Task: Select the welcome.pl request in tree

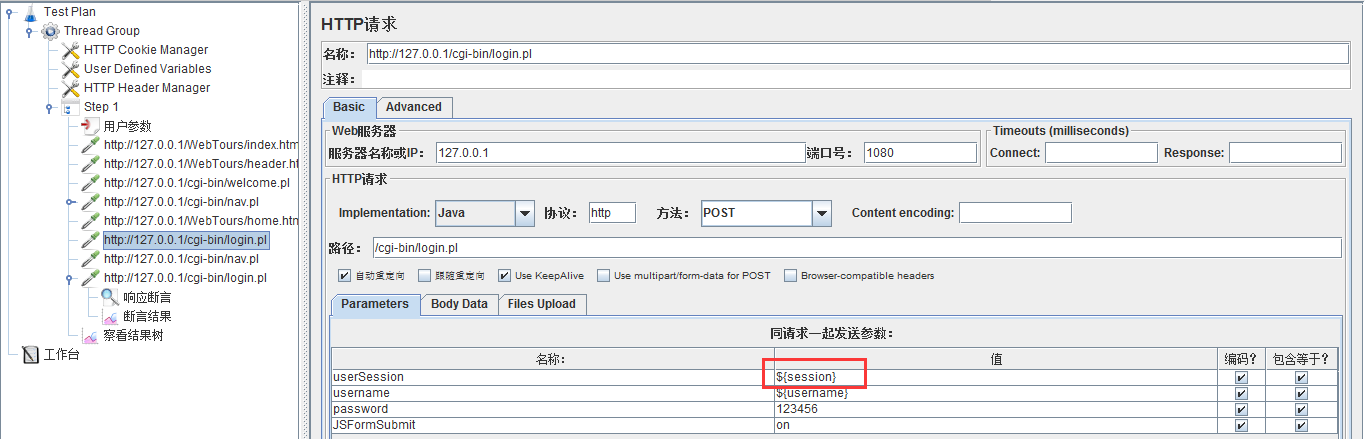Action: point(196,183)
